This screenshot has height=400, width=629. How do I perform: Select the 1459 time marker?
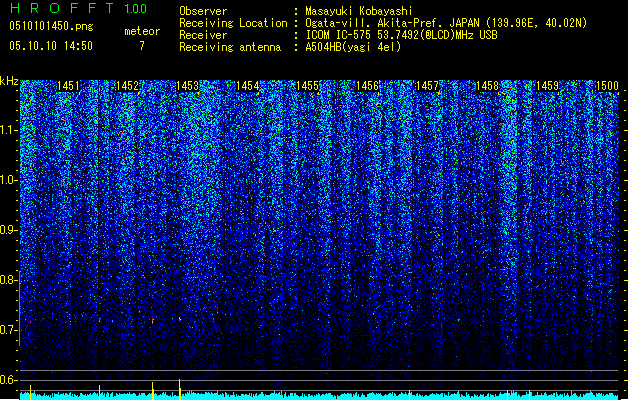pos(548,86)
